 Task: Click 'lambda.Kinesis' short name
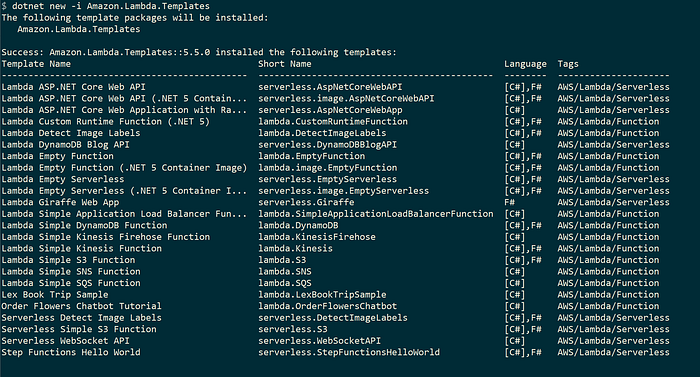296,249
